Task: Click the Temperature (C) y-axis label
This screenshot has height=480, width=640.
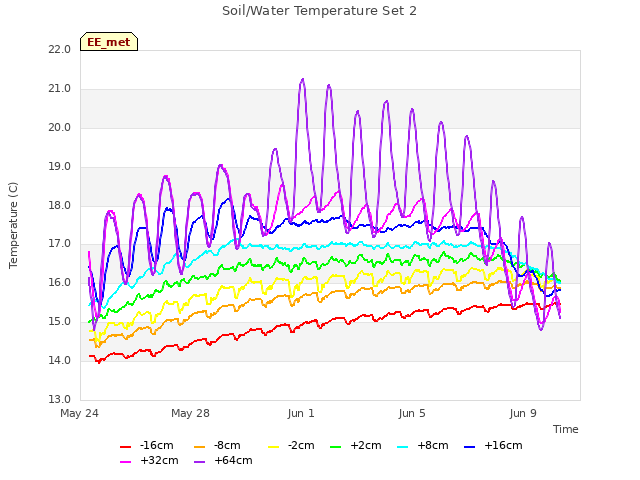Action: click(13, 225)
